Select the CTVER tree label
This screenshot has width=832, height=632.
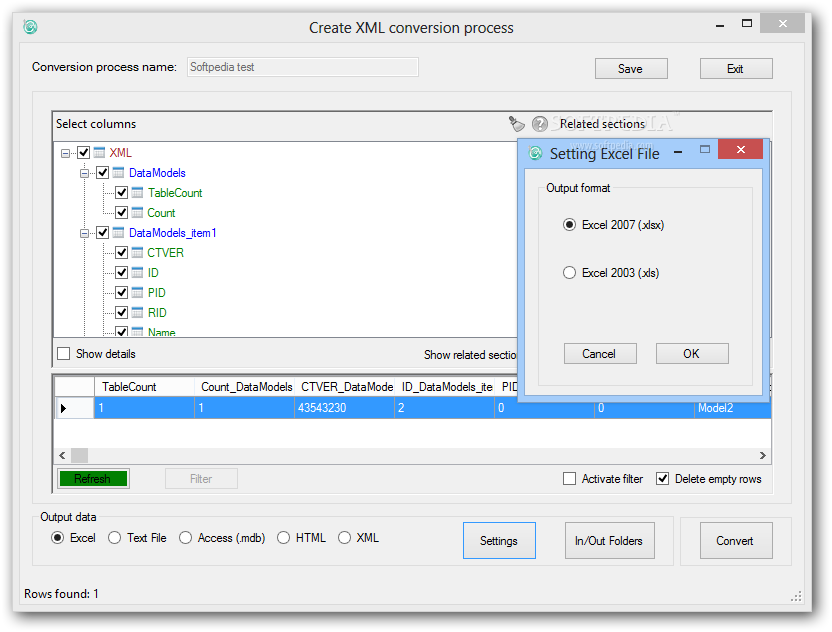[x=166, y=253]
